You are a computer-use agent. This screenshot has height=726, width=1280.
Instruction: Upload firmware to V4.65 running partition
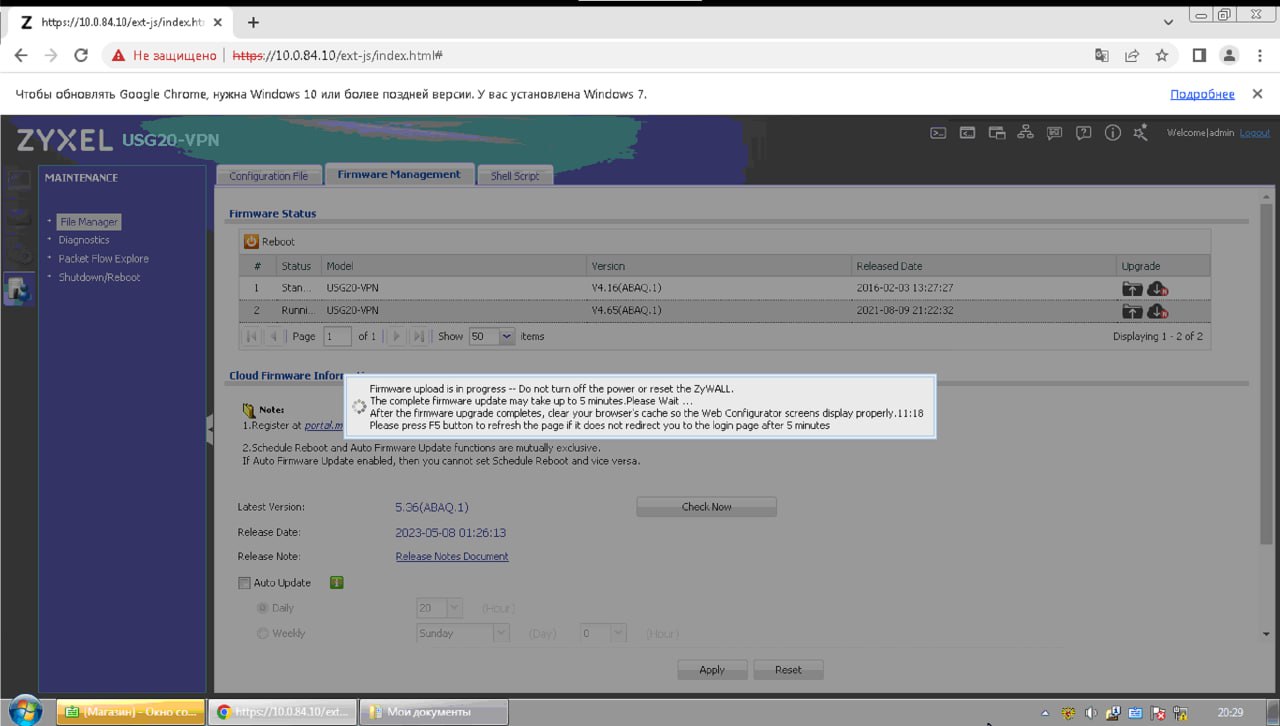pos(1132,311)
